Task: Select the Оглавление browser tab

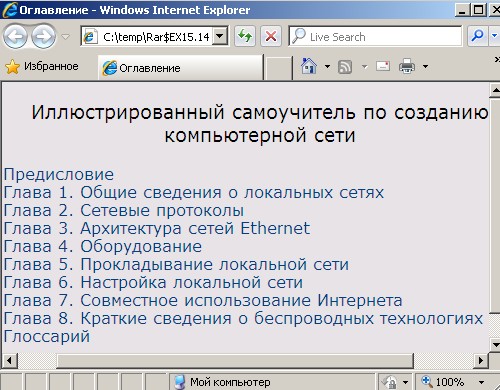Action: click(180, 68)
